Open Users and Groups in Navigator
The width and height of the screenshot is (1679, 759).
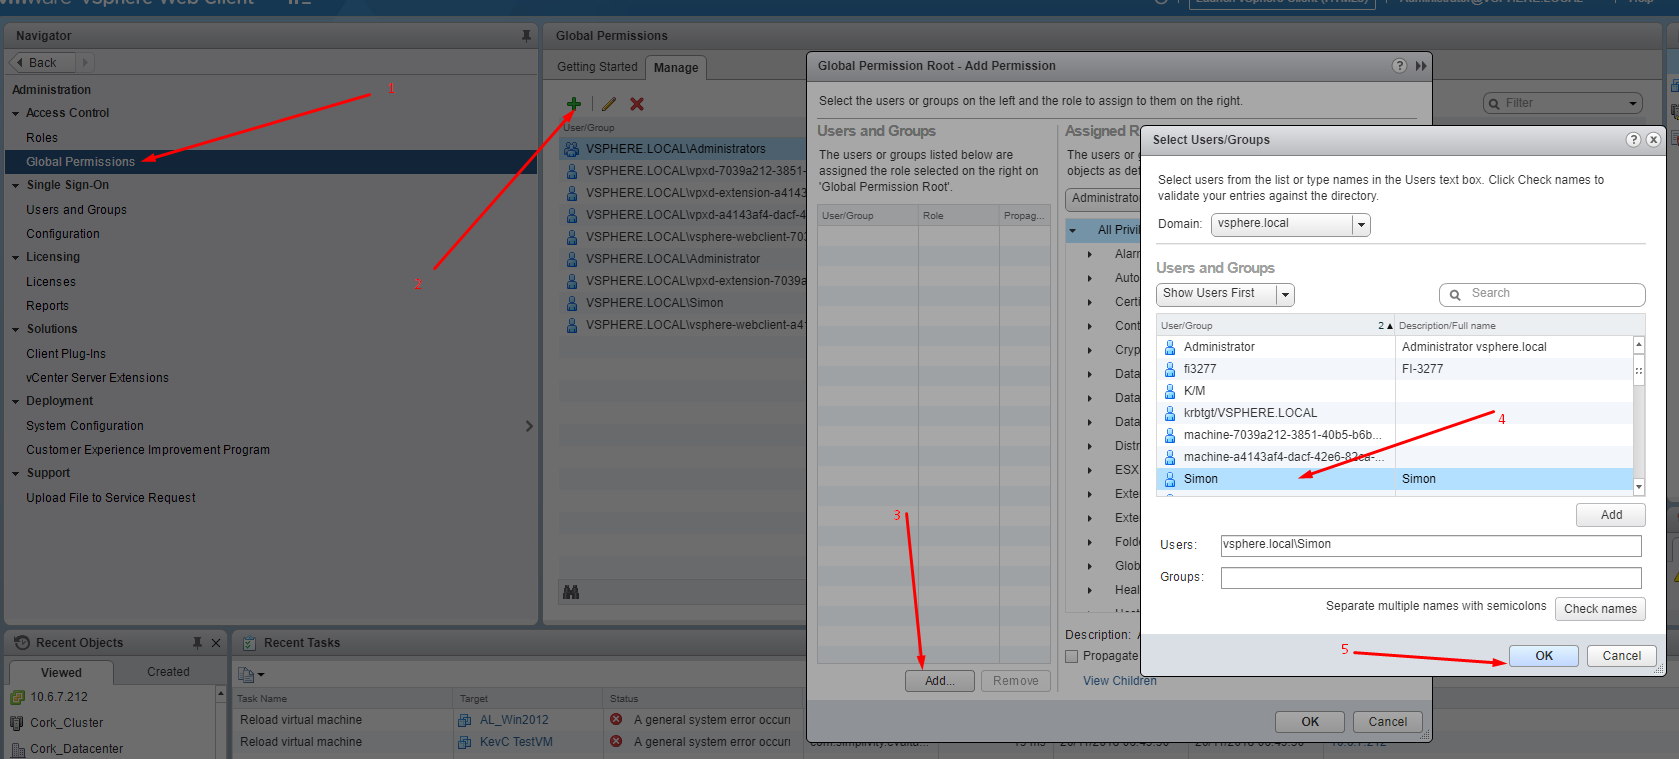click(76, 210)
